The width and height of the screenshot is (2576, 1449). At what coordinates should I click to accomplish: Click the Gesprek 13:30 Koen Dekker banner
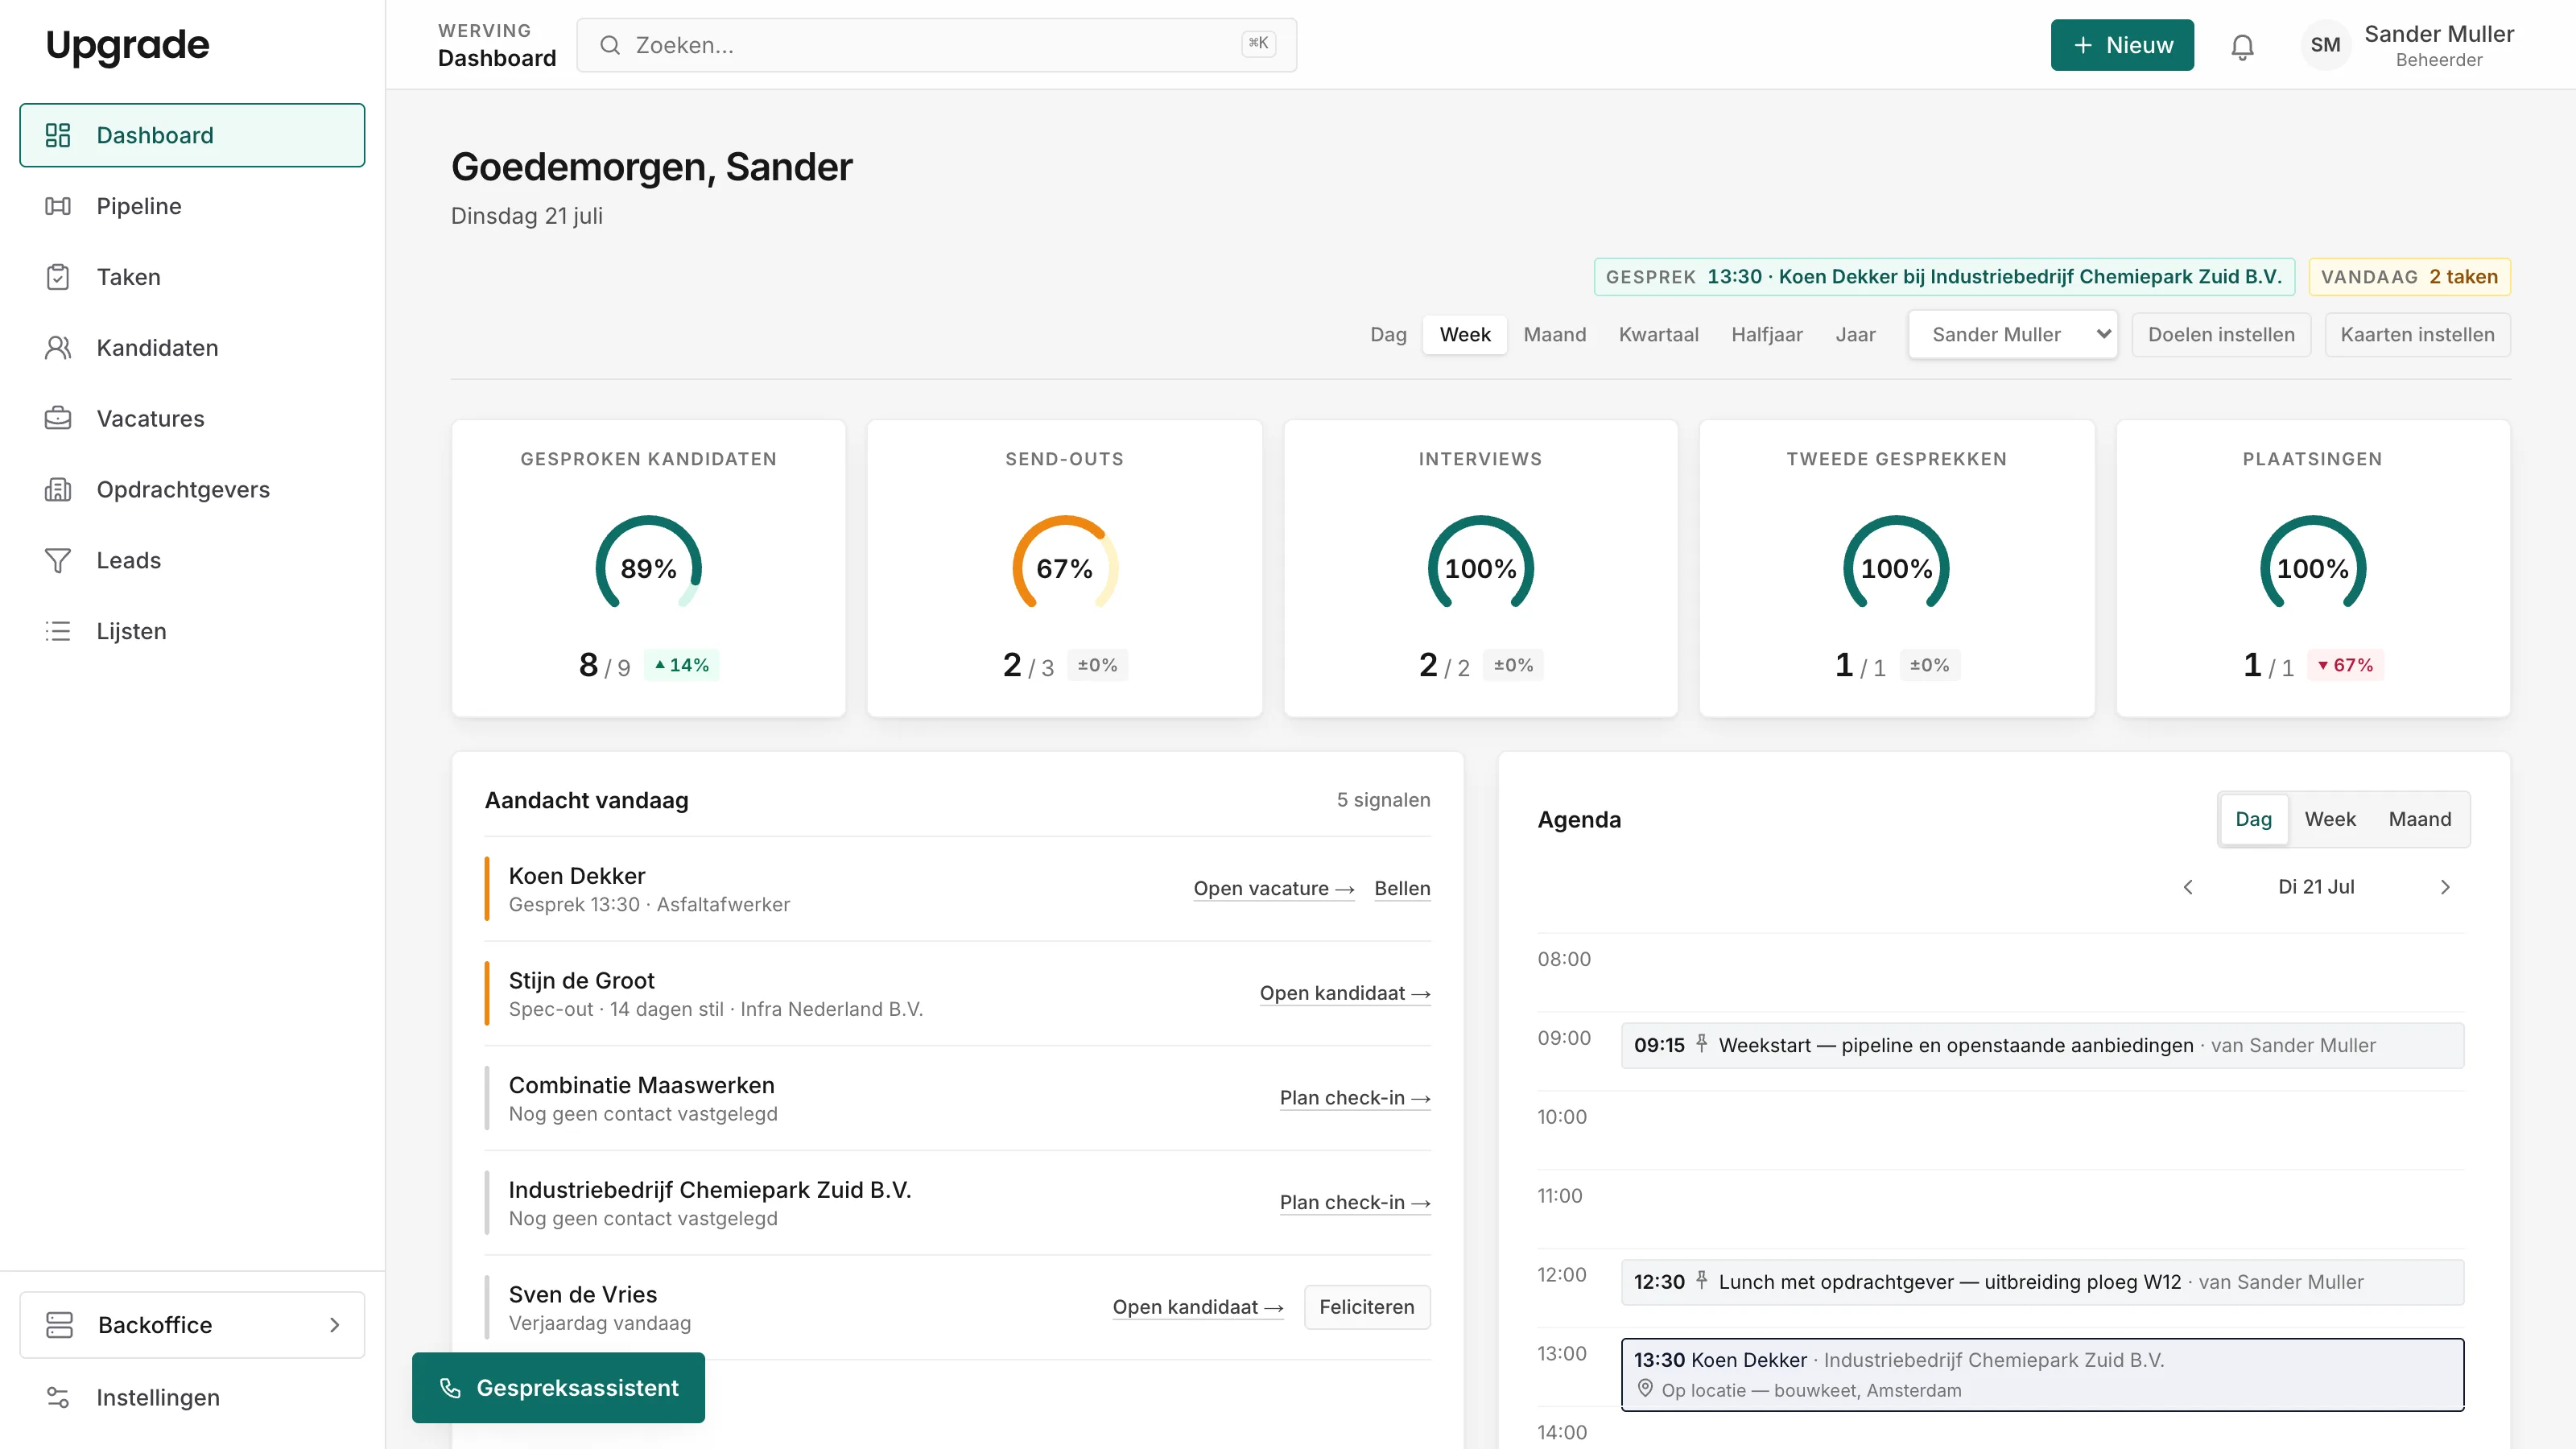[x=1944, y=277]
